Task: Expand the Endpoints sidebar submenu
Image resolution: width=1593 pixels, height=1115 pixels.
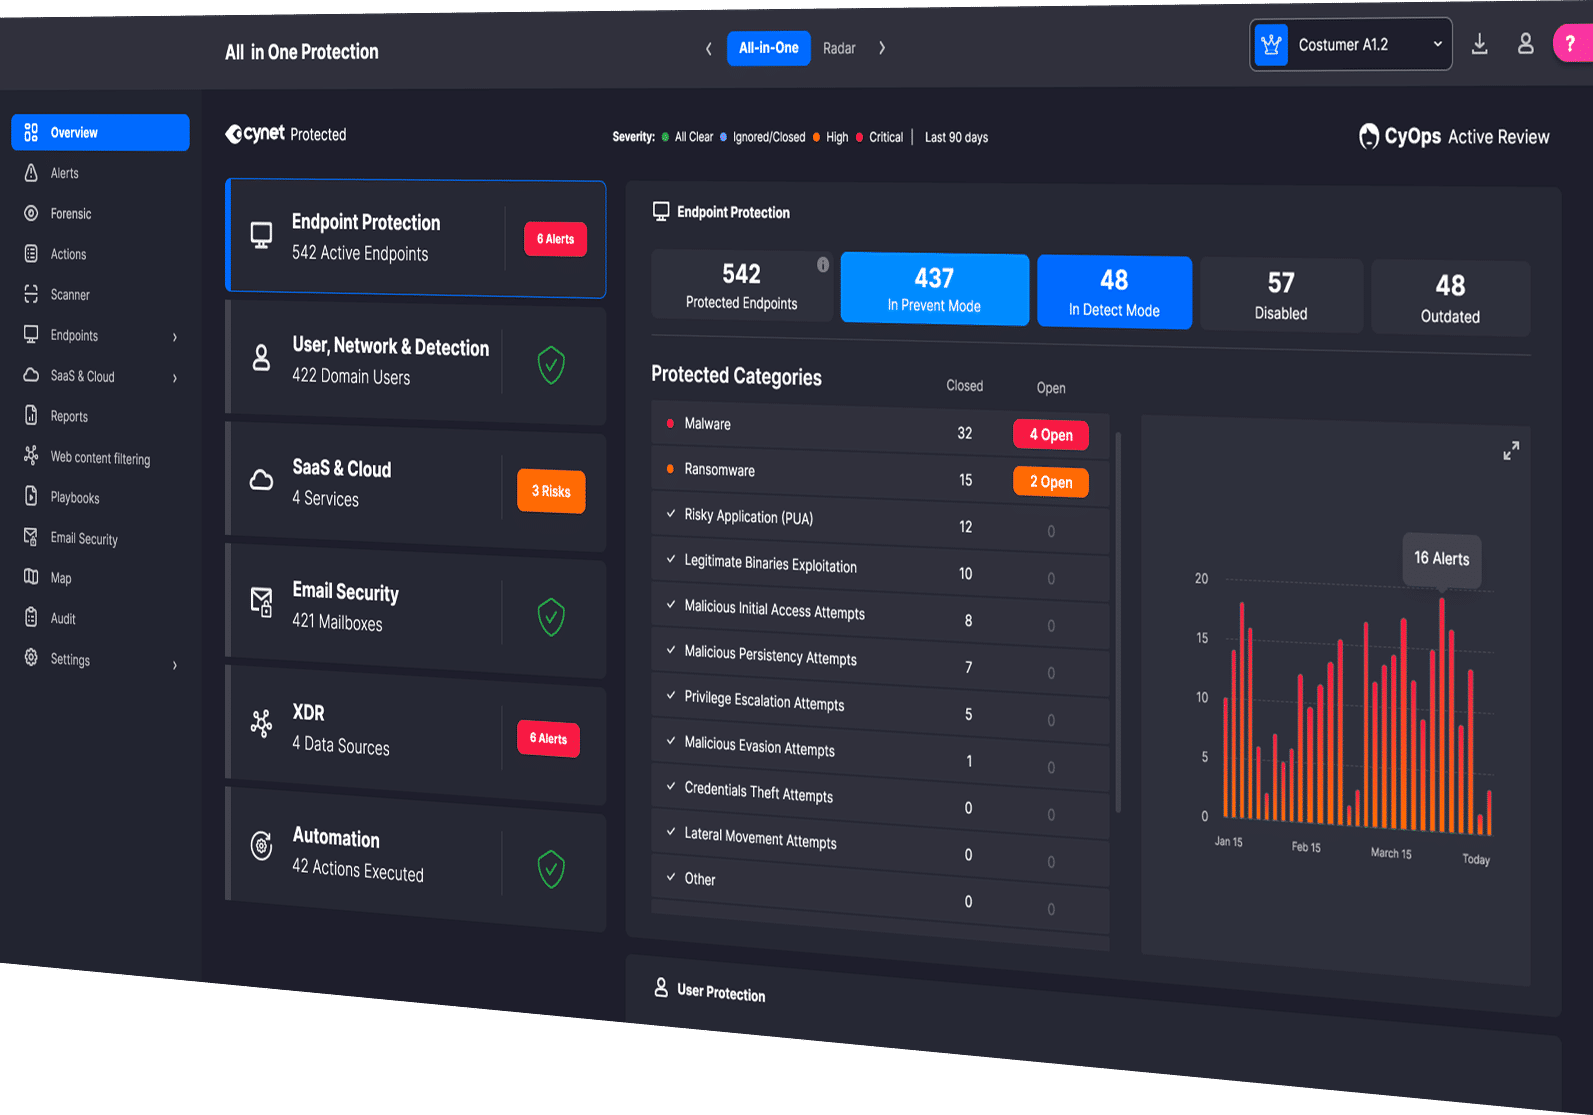Action: 175,337
